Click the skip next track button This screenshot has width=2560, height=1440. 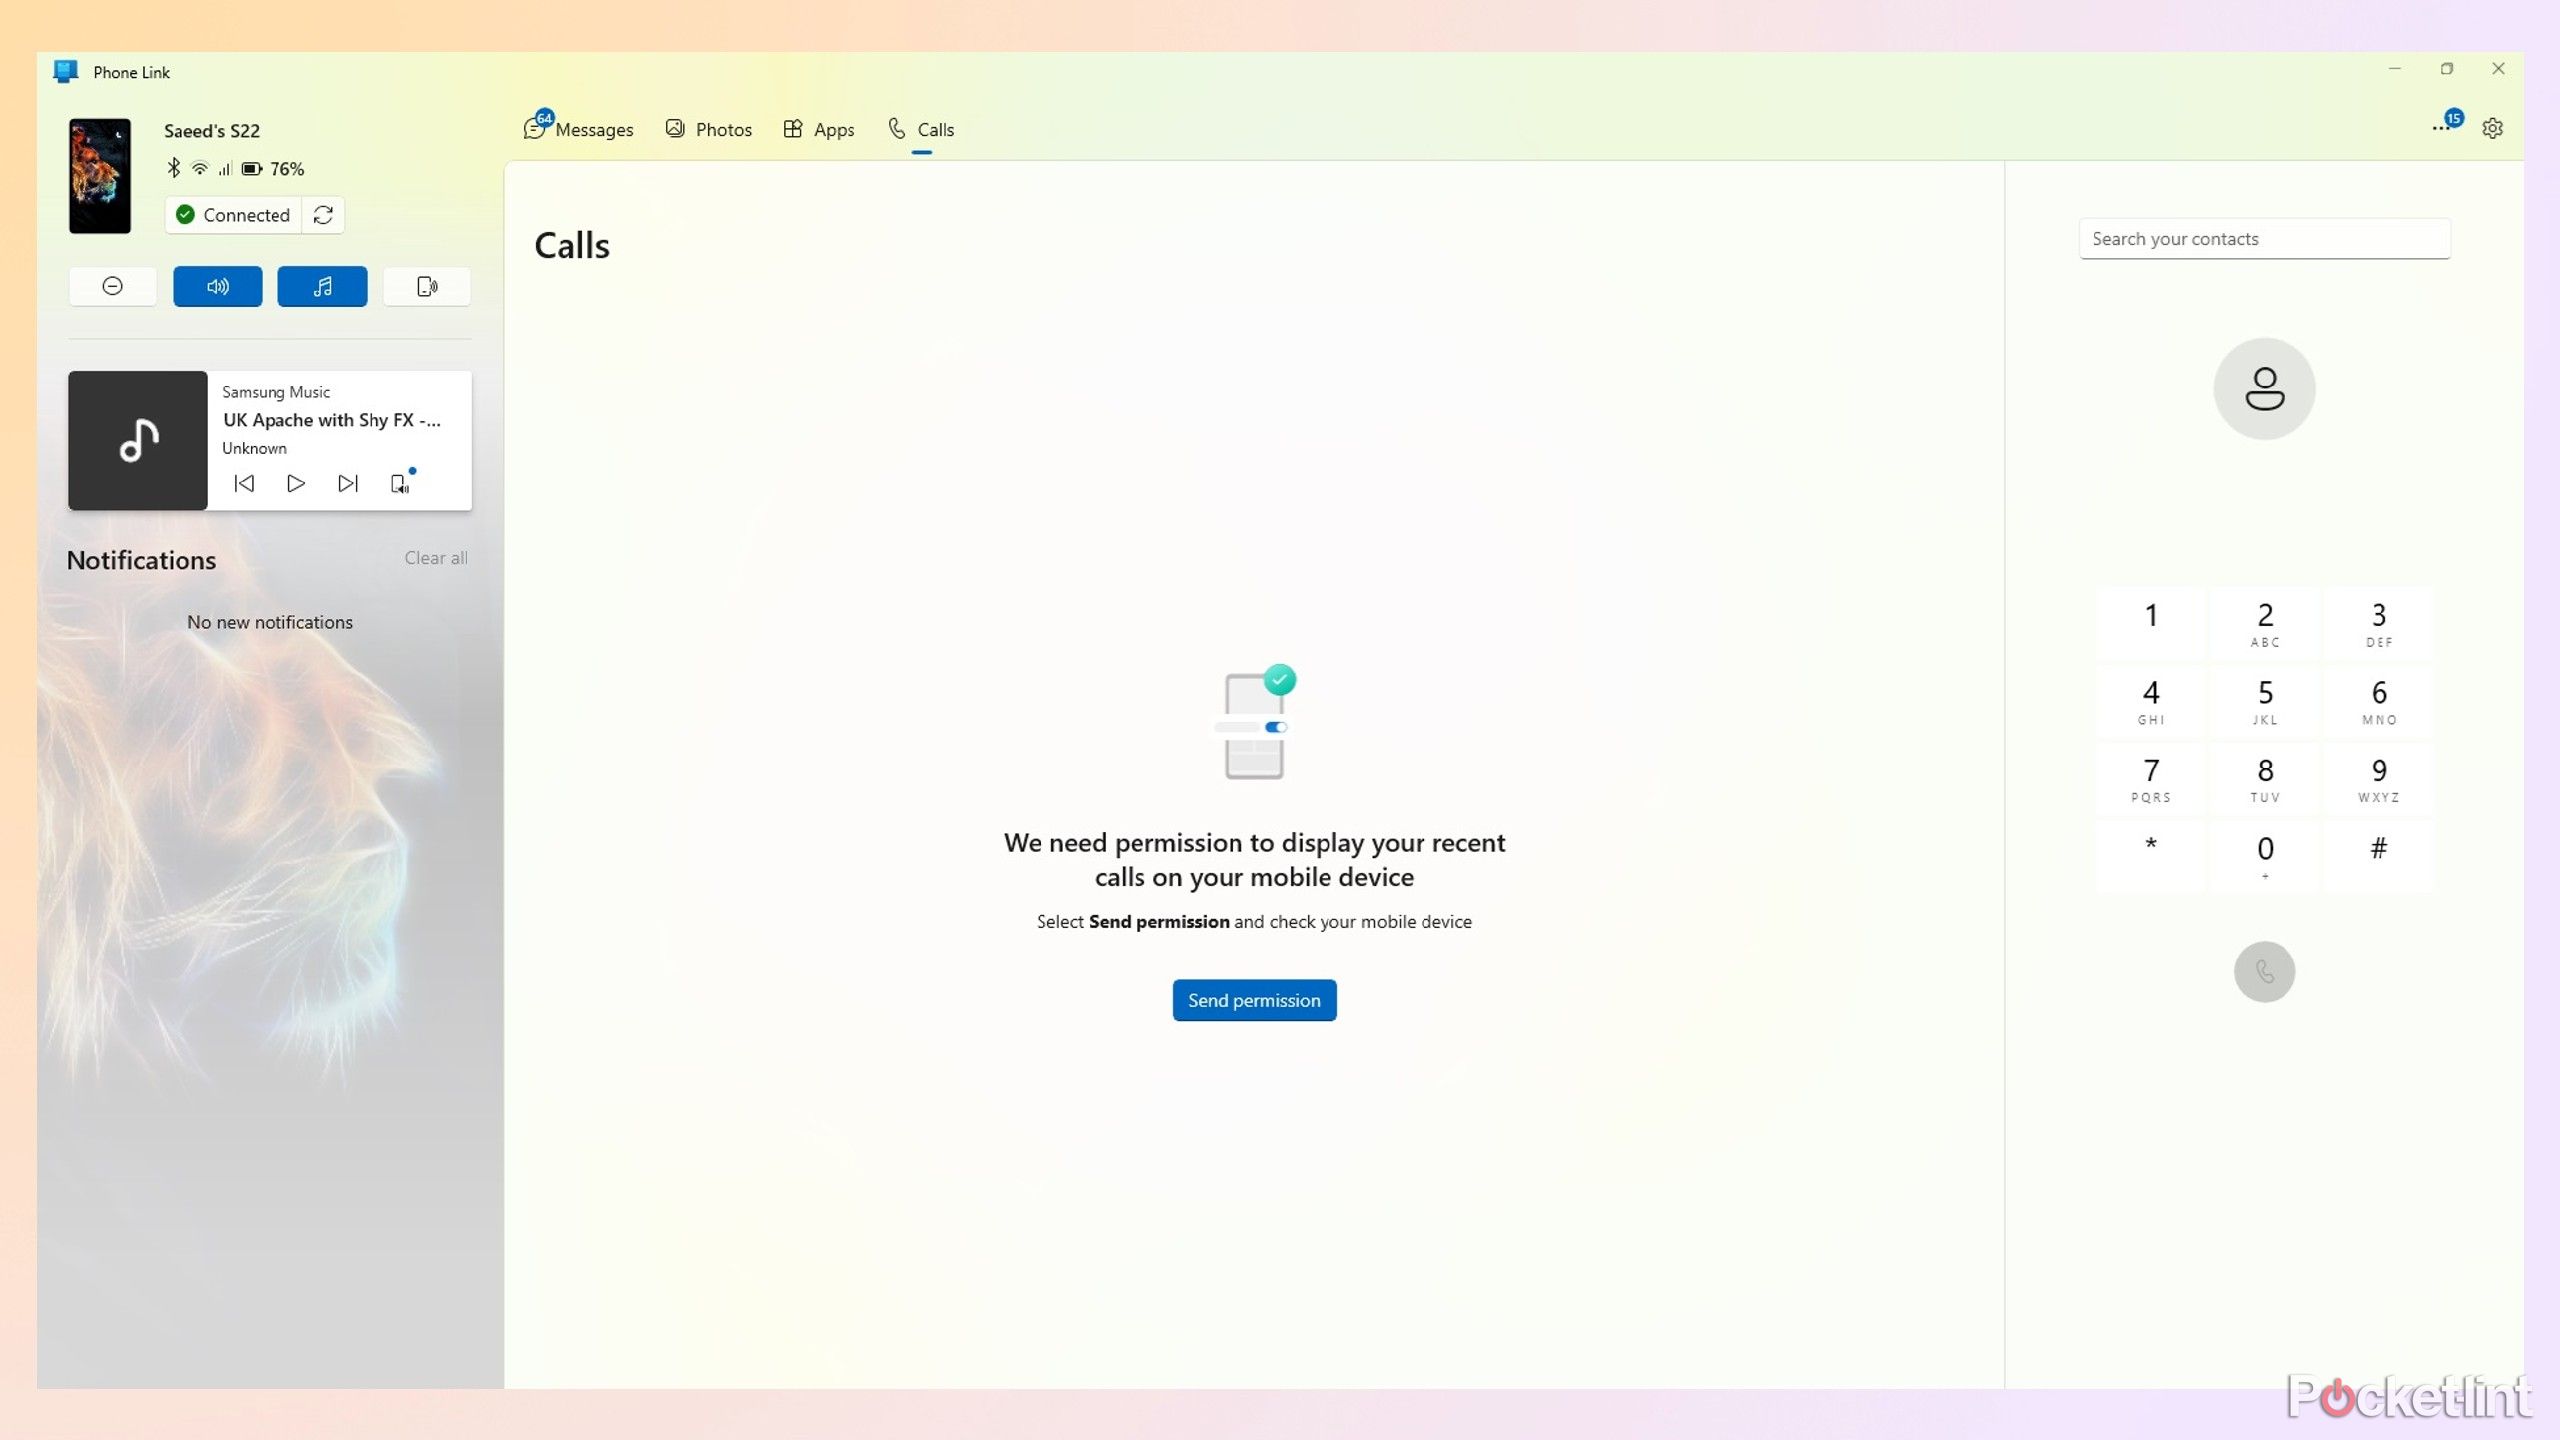[346, 484]
